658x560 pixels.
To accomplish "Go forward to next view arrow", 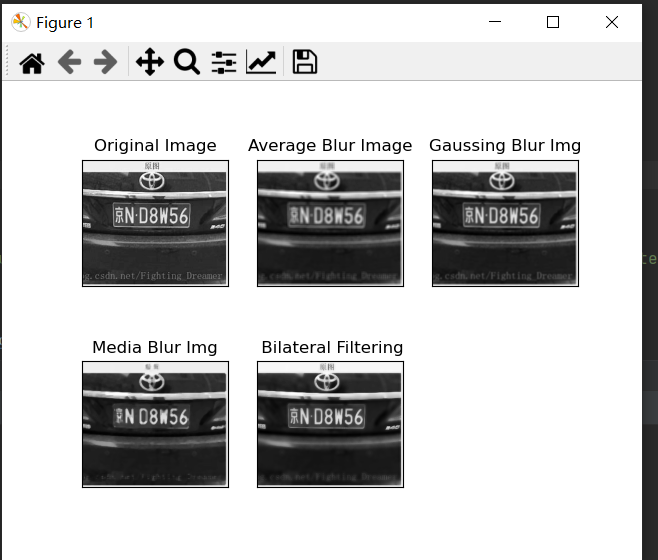I will 105,62.
